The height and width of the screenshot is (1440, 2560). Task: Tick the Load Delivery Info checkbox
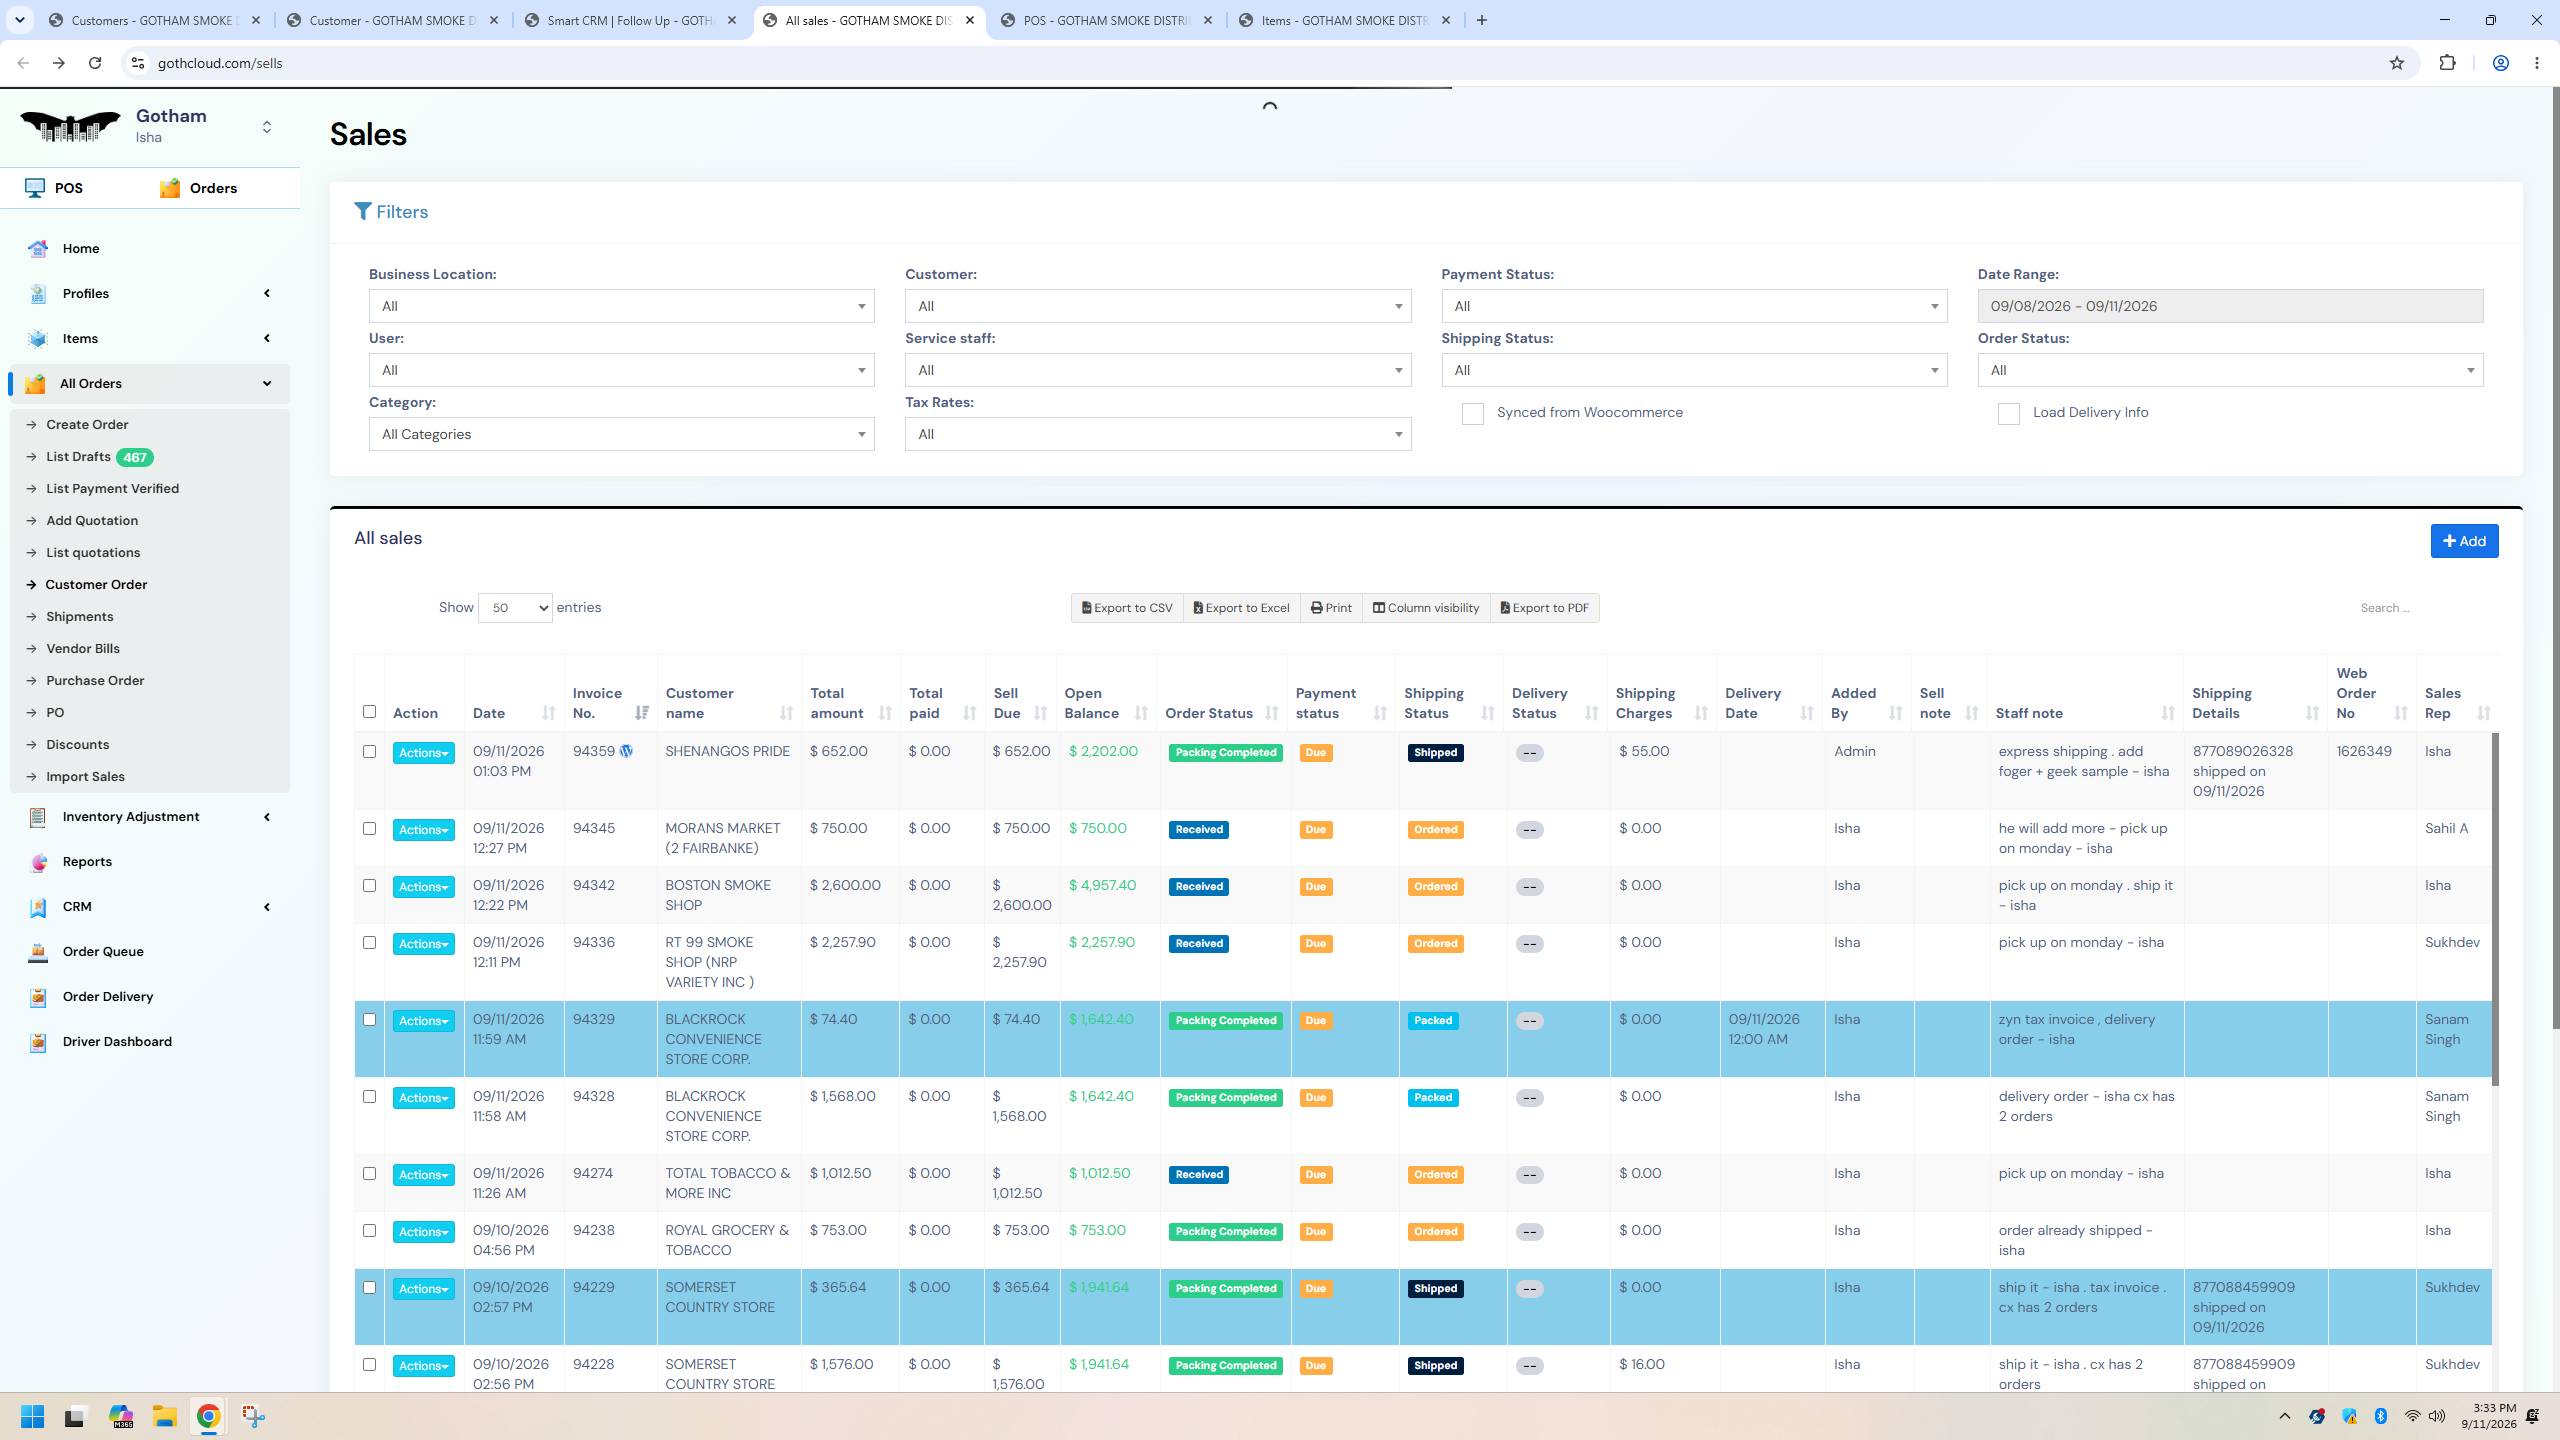pyautogui.click(x=2008, y=414)
